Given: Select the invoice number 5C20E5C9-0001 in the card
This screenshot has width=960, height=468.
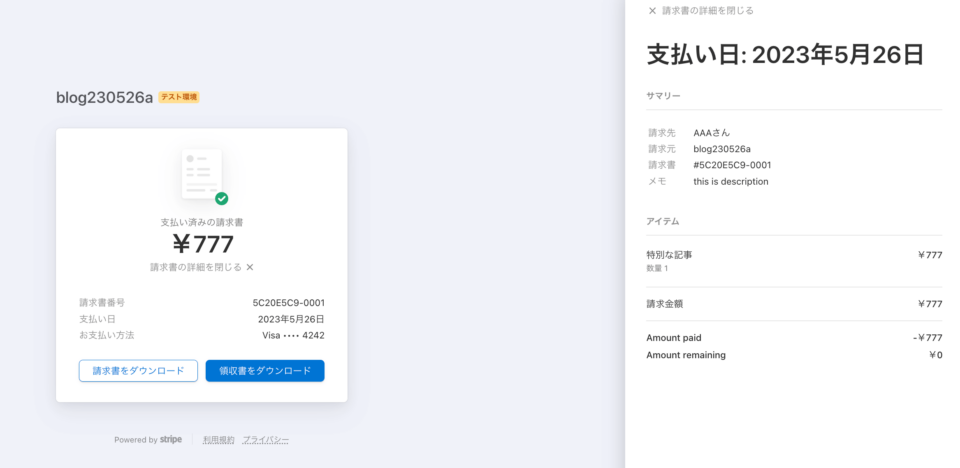Looking at the screenshot, I should [x=288, y=303].
